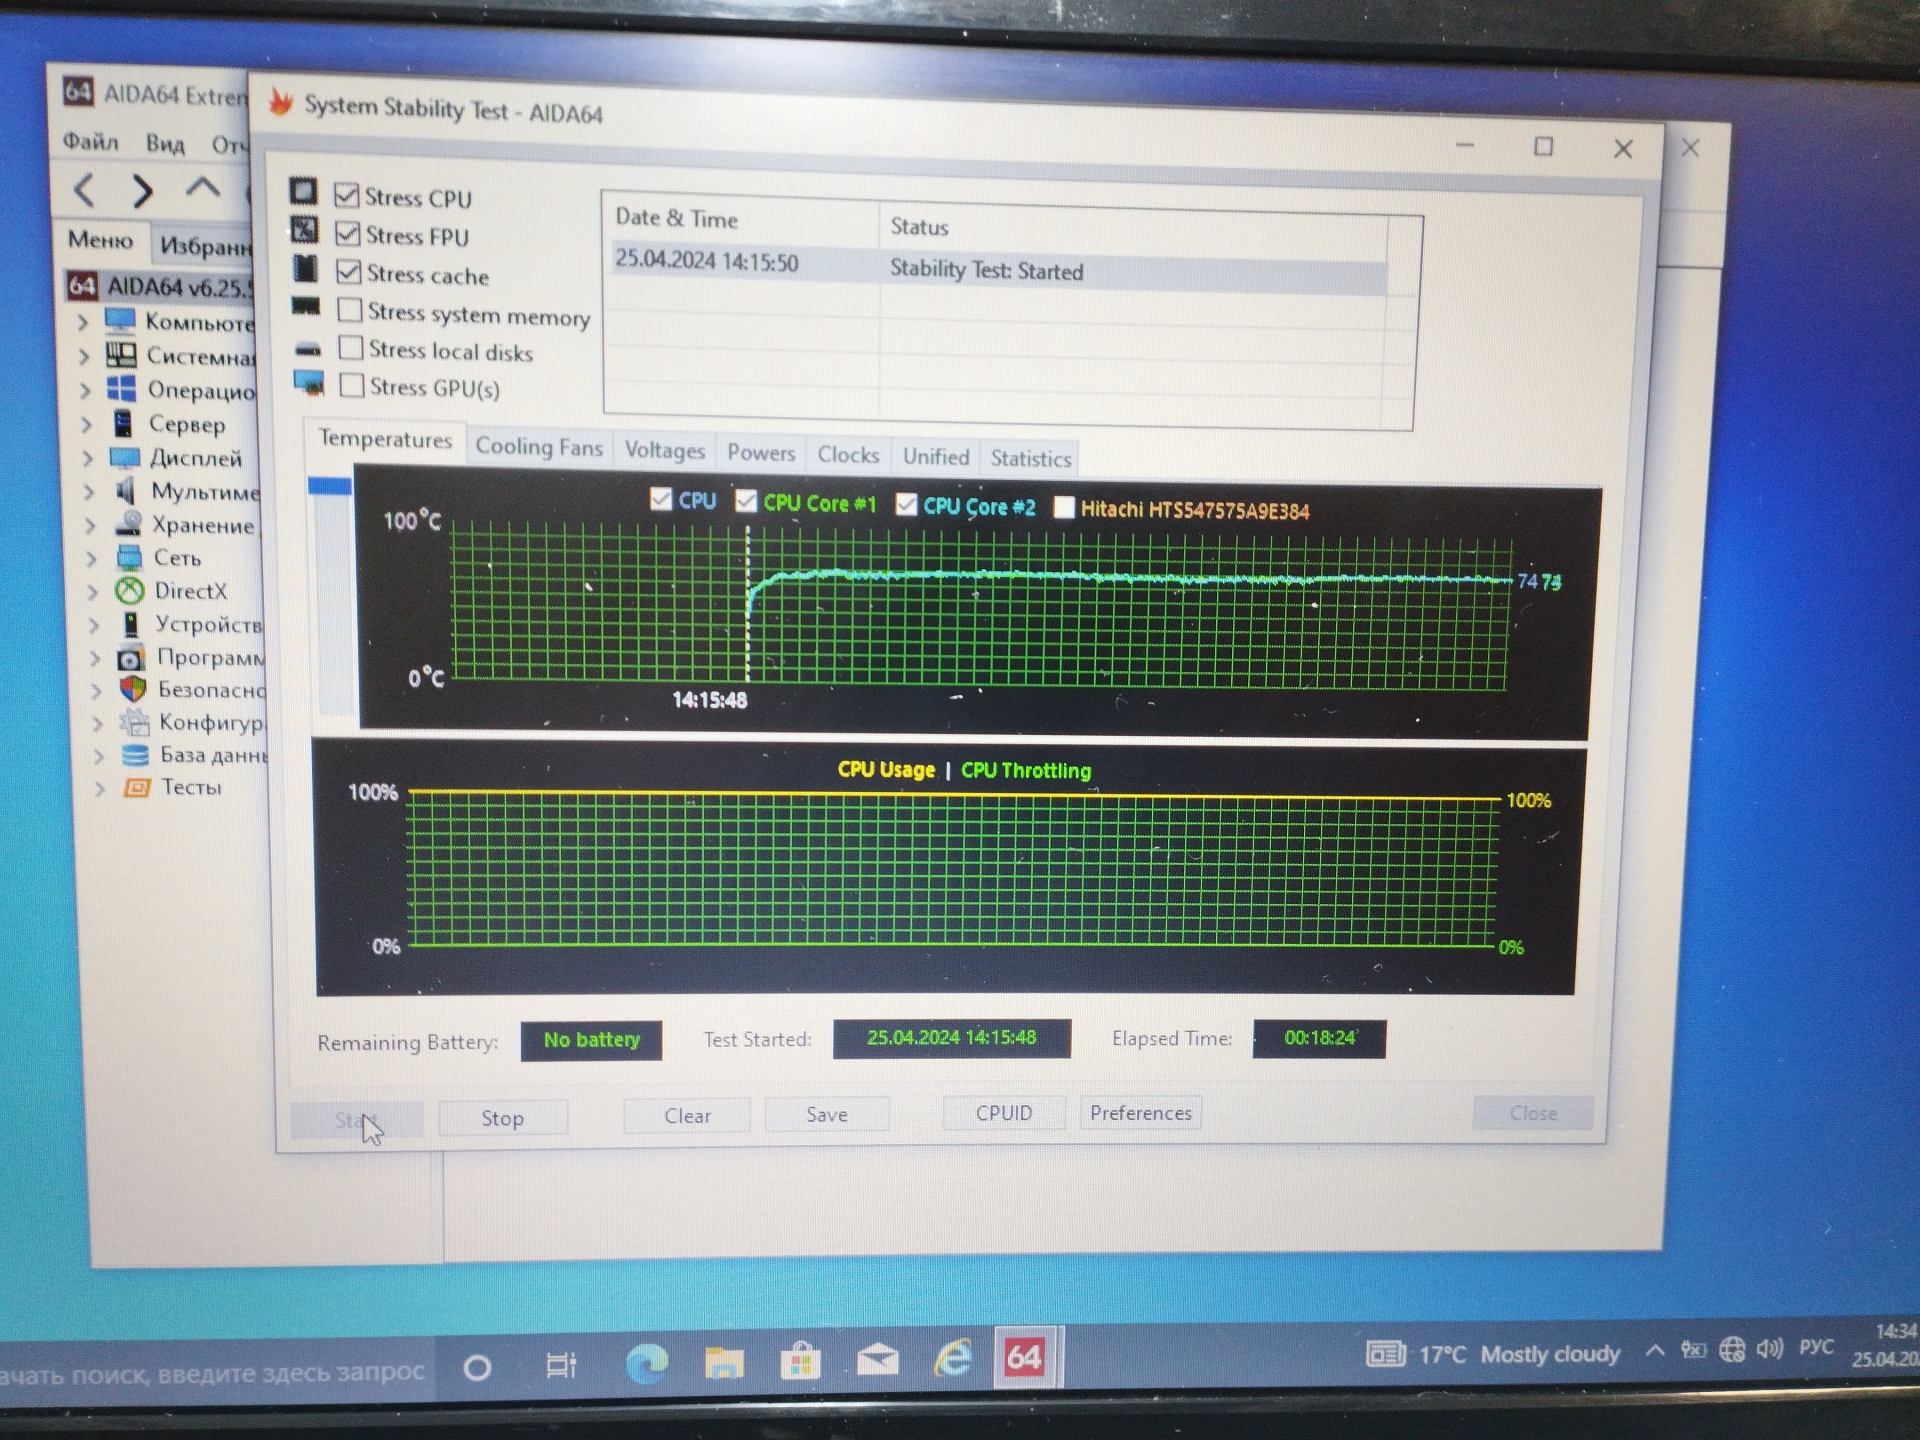Click the Save button

coord(827,1114)
